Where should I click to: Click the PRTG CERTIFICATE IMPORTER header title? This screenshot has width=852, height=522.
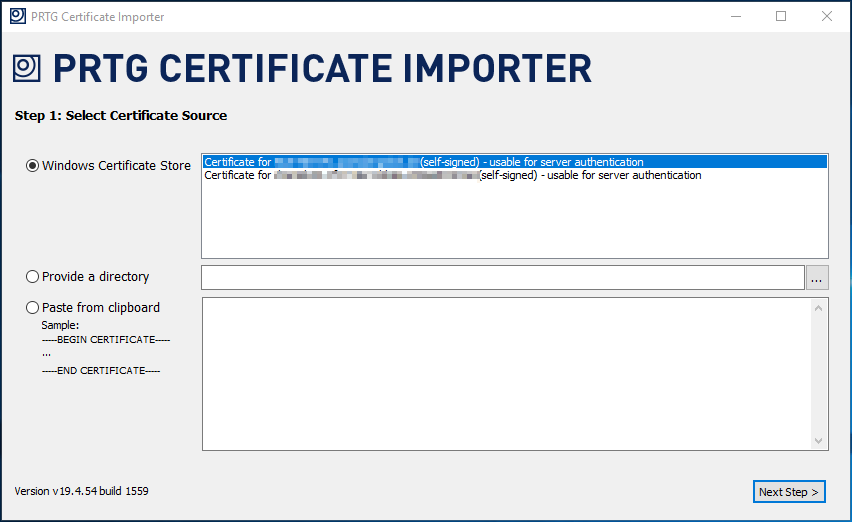(x=322, y=68)
